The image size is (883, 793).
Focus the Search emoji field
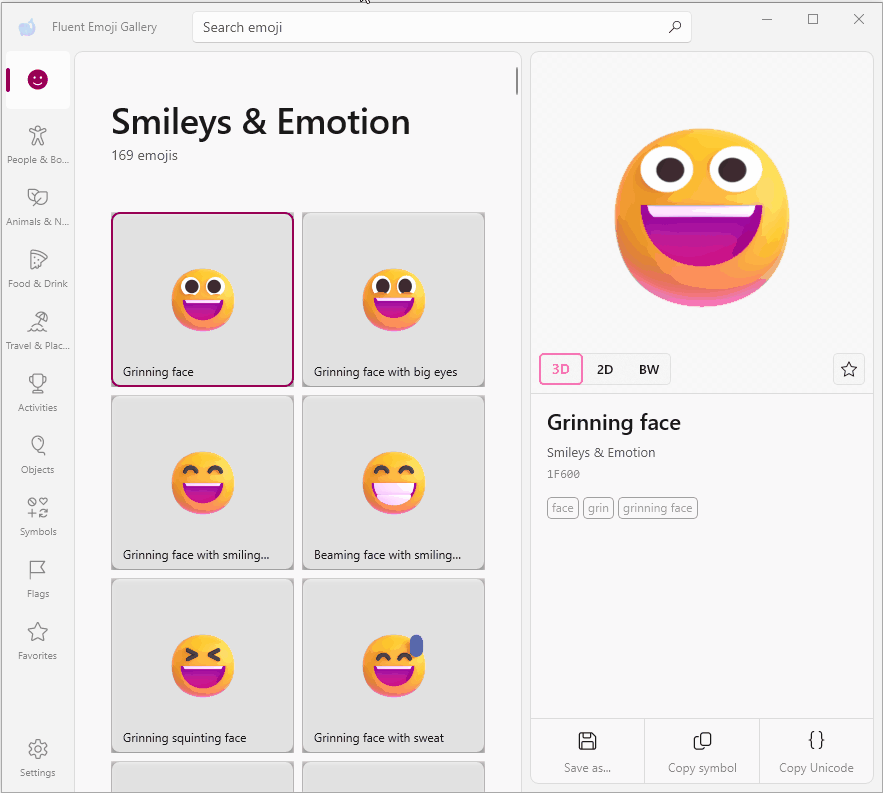coord(442,27)
